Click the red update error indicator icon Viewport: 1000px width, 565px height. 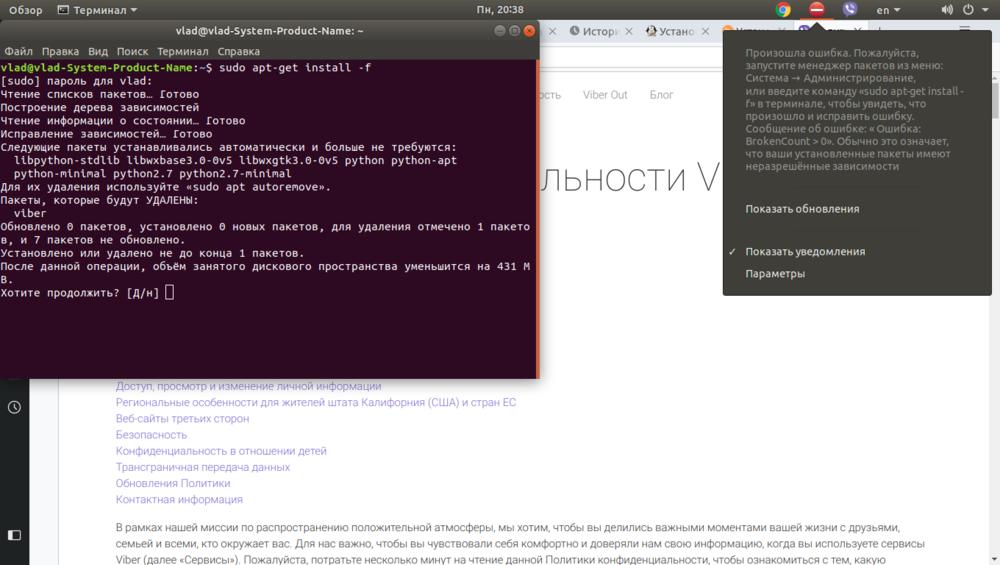click(816, 10)
